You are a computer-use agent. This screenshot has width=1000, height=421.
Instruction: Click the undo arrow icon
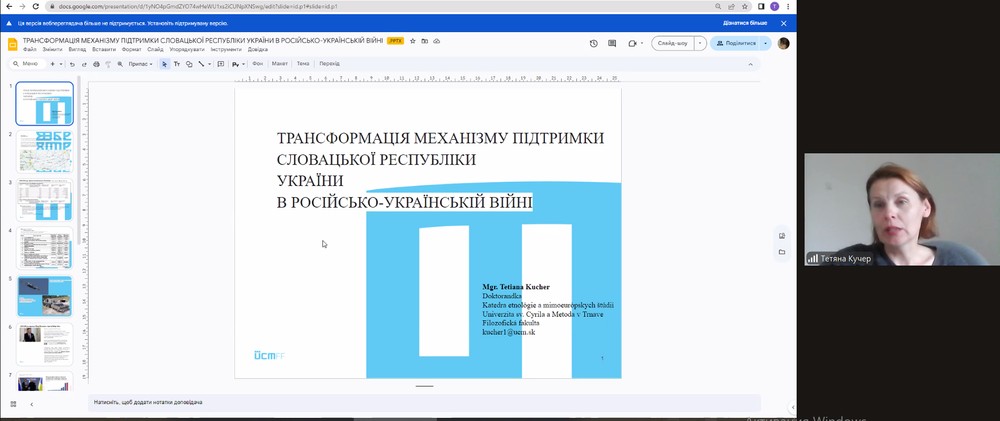[71, 64]
